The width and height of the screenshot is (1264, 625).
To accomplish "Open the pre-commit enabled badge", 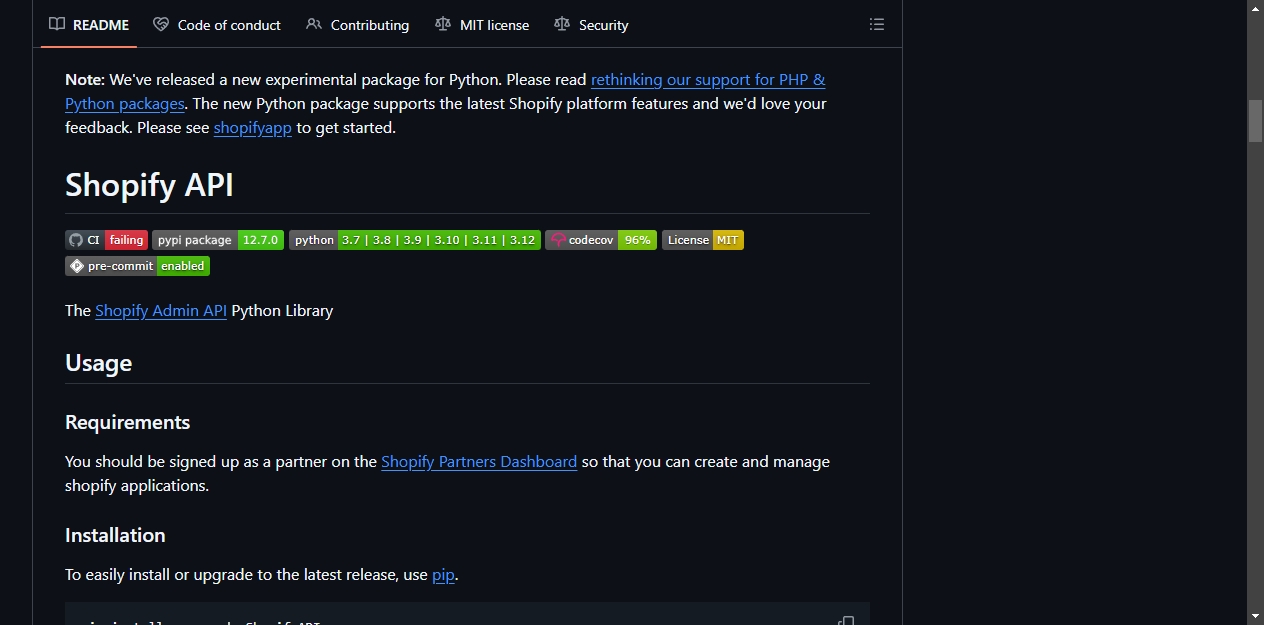I will point(137,266).
